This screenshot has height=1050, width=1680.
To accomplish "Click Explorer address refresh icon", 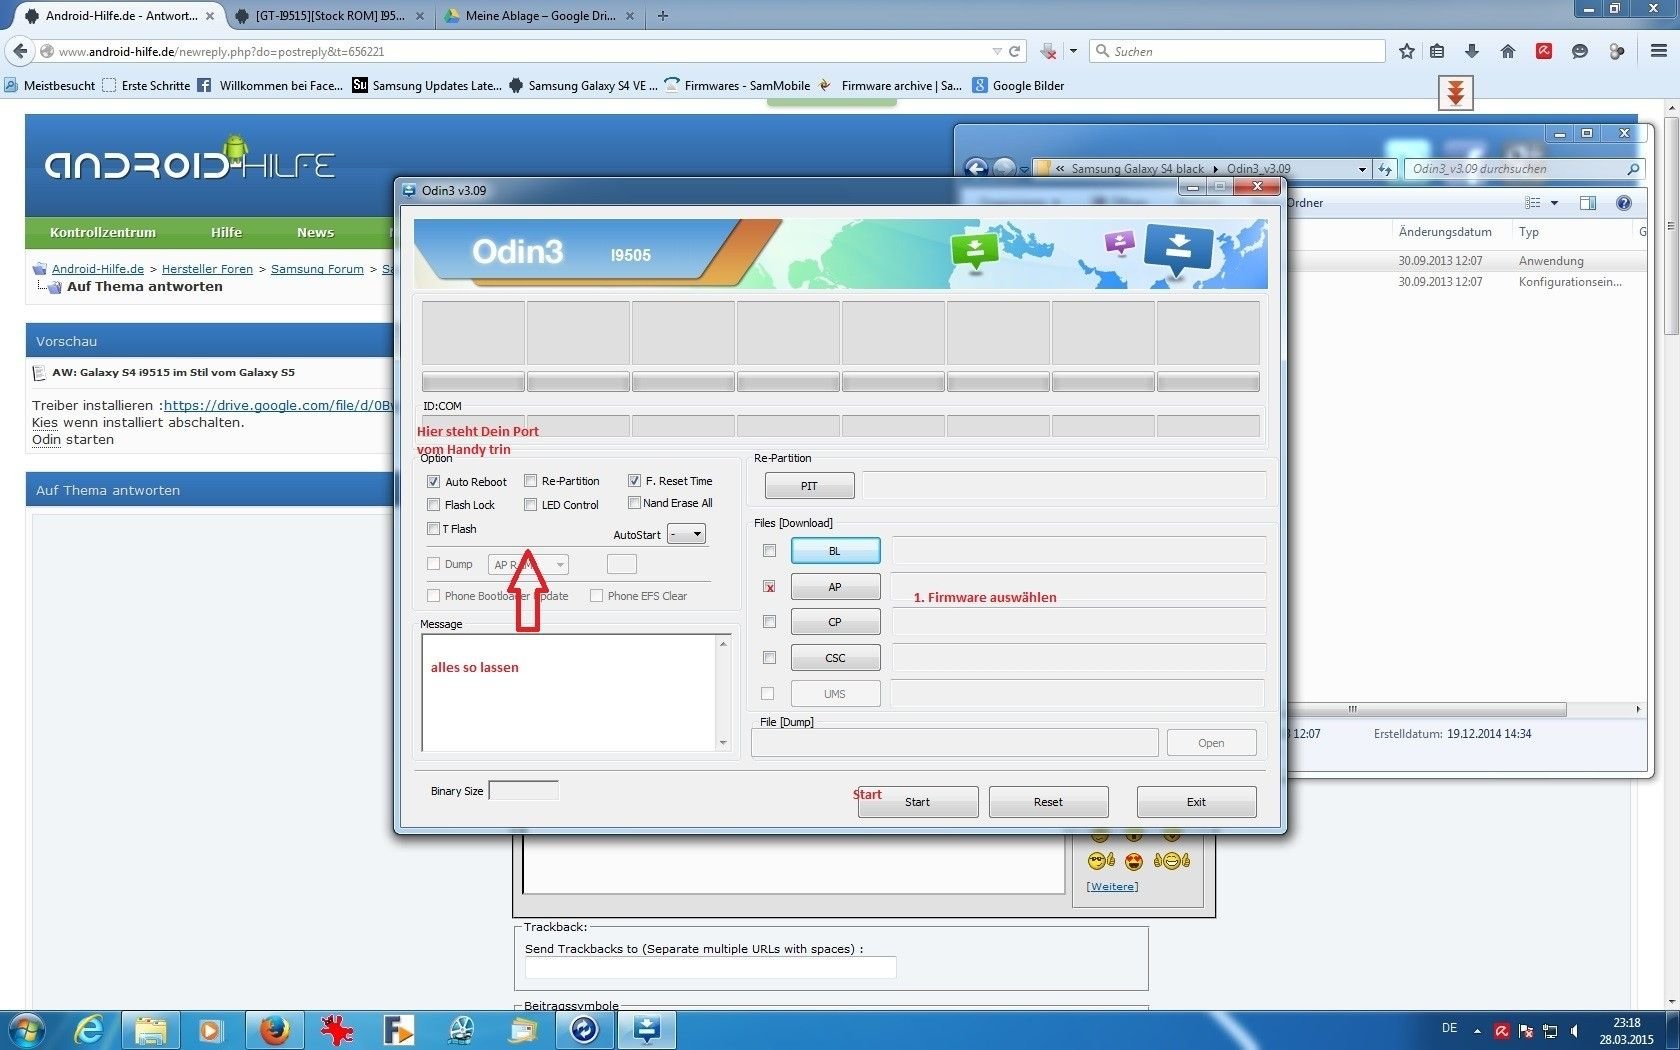I will click(x=1385, y=169).
